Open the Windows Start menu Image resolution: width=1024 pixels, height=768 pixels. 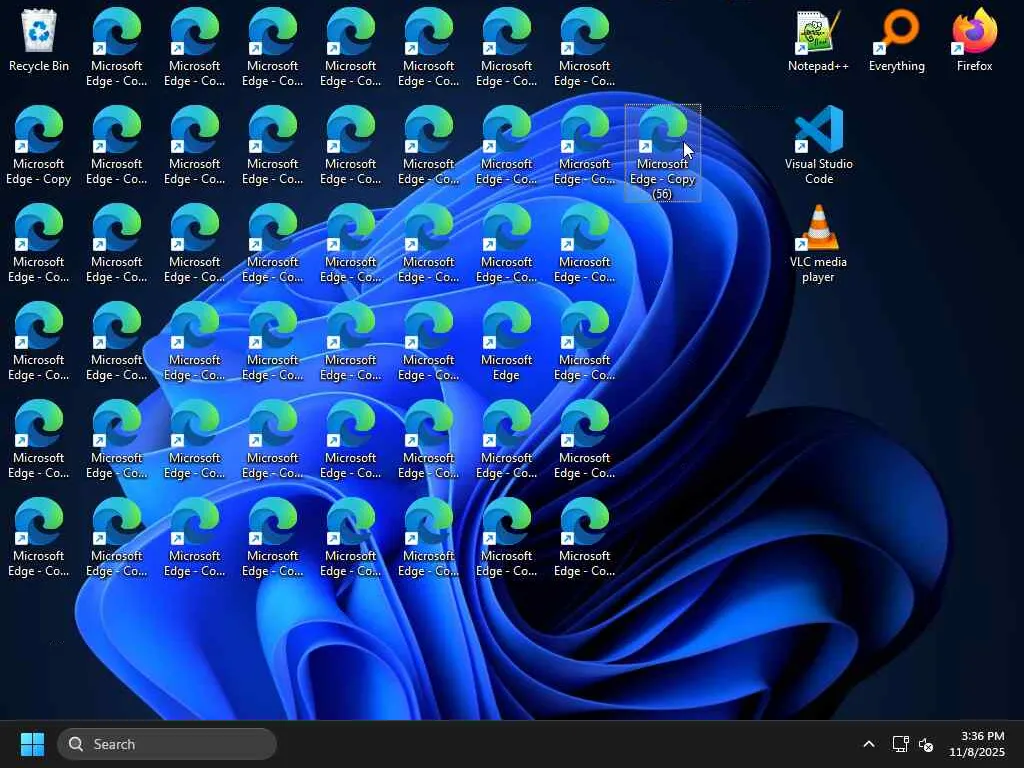(32, 744)
